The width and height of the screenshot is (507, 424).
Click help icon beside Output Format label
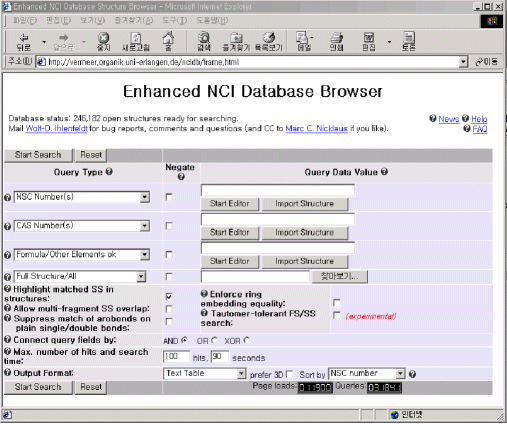point(7,373)
